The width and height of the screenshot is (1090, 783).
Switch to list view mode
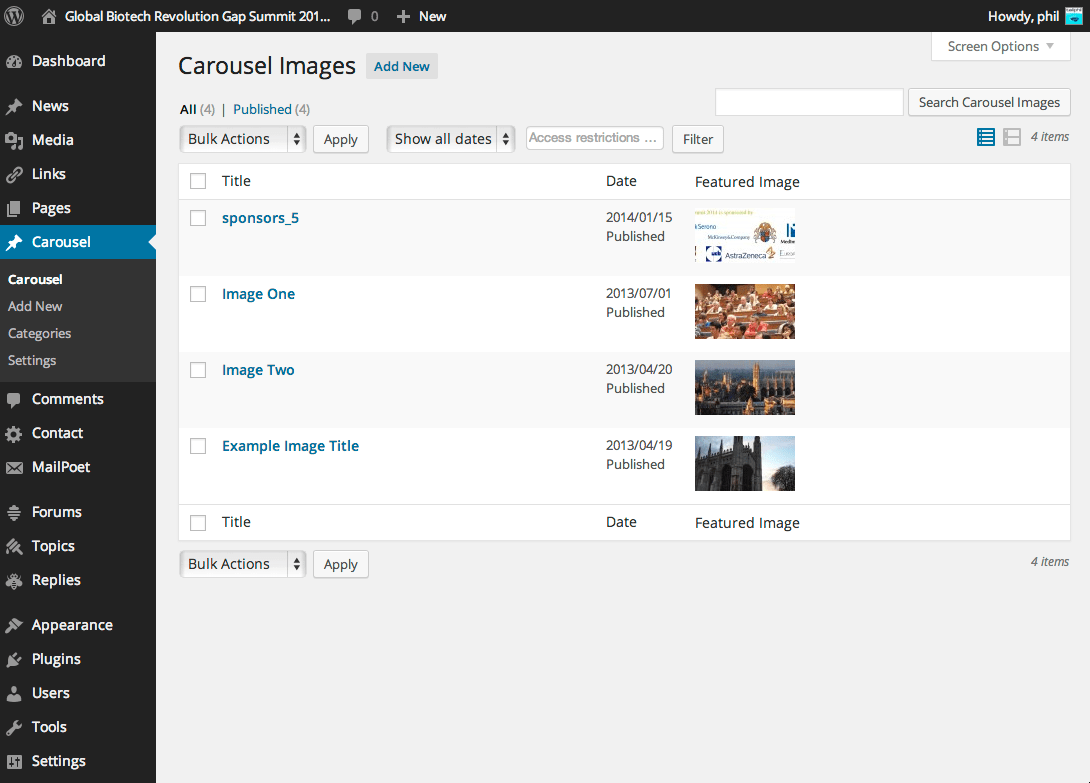point(985,137)
